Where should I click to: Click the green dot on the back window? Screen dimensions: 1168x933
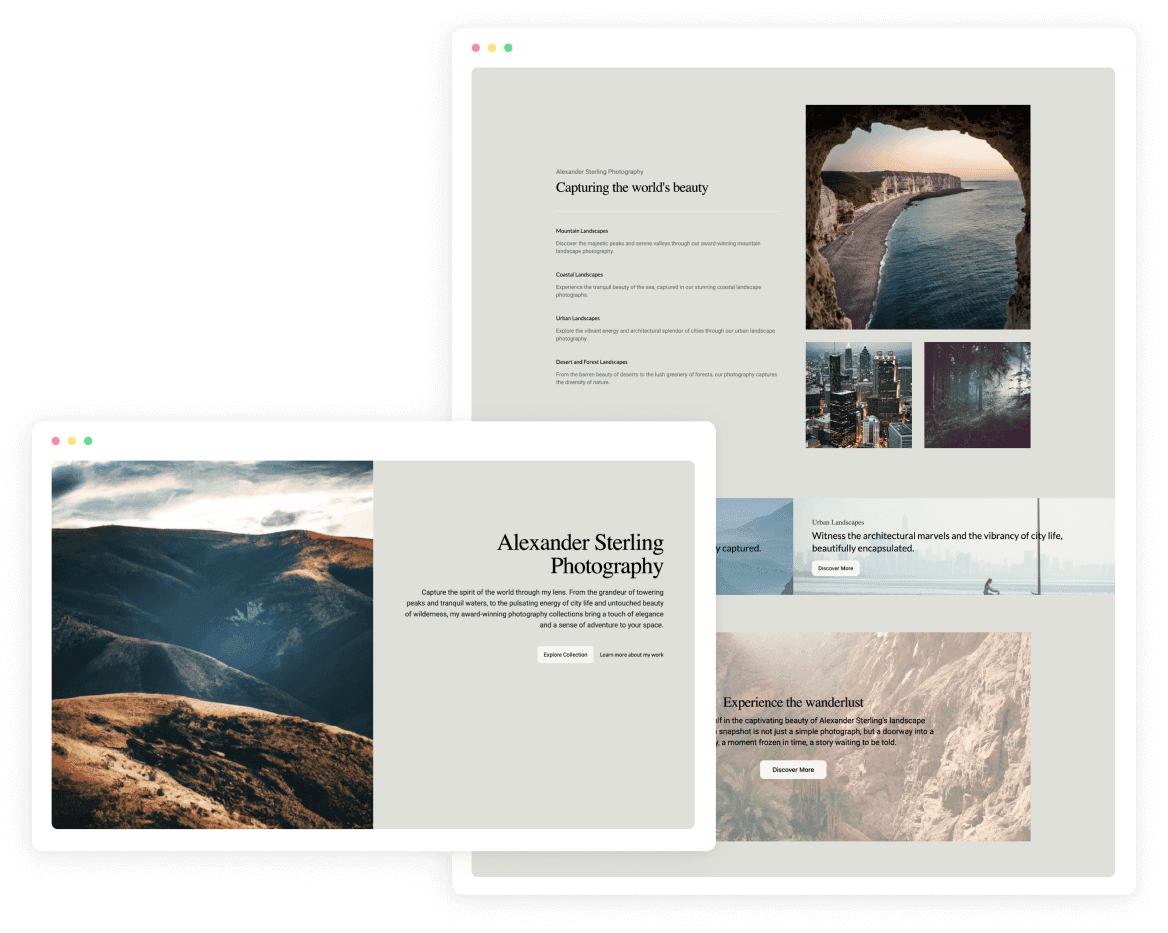click(508, 48)
